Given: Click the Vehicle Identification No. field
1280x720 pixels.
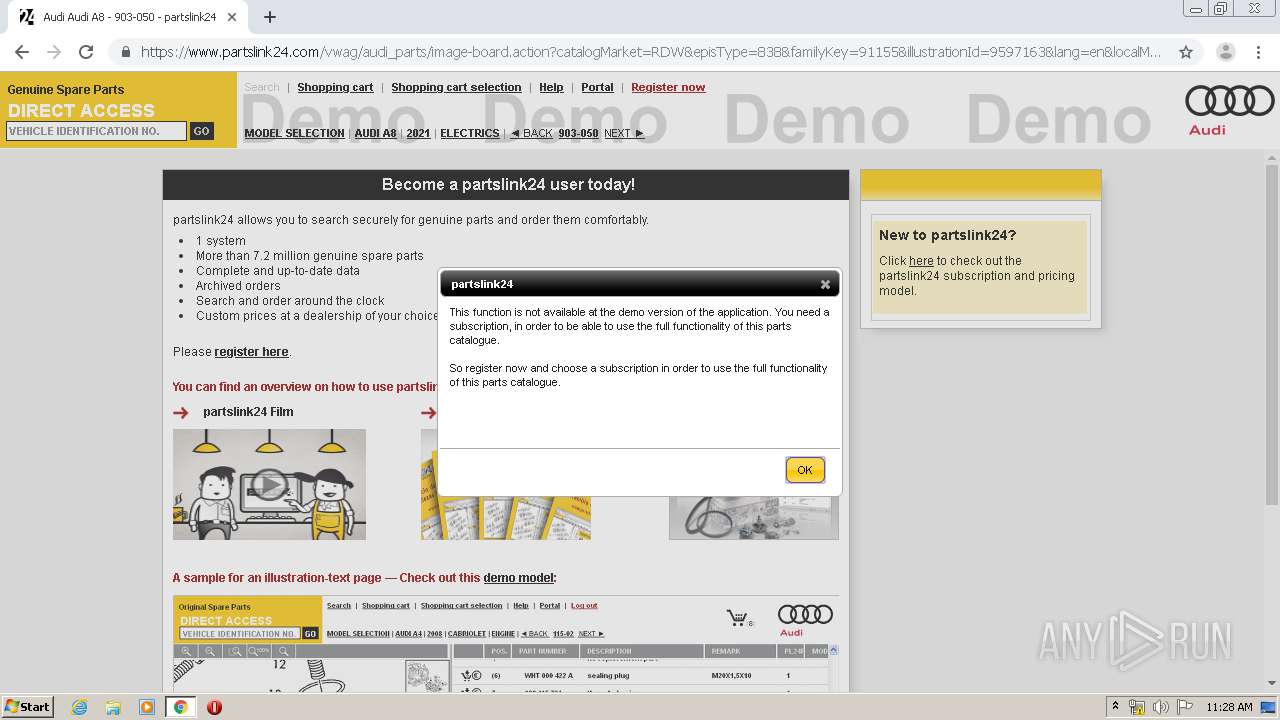Looking at the screenshot, I should pyautogui.click(x=96, y=131).
